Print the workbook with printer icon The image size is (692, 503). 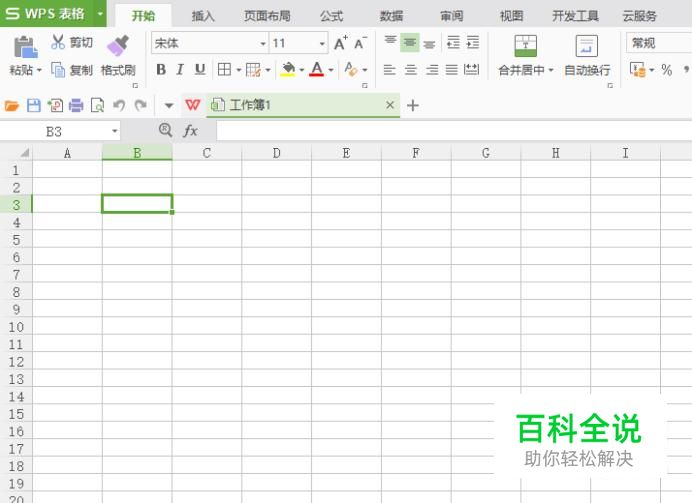[x=76, y=105]
